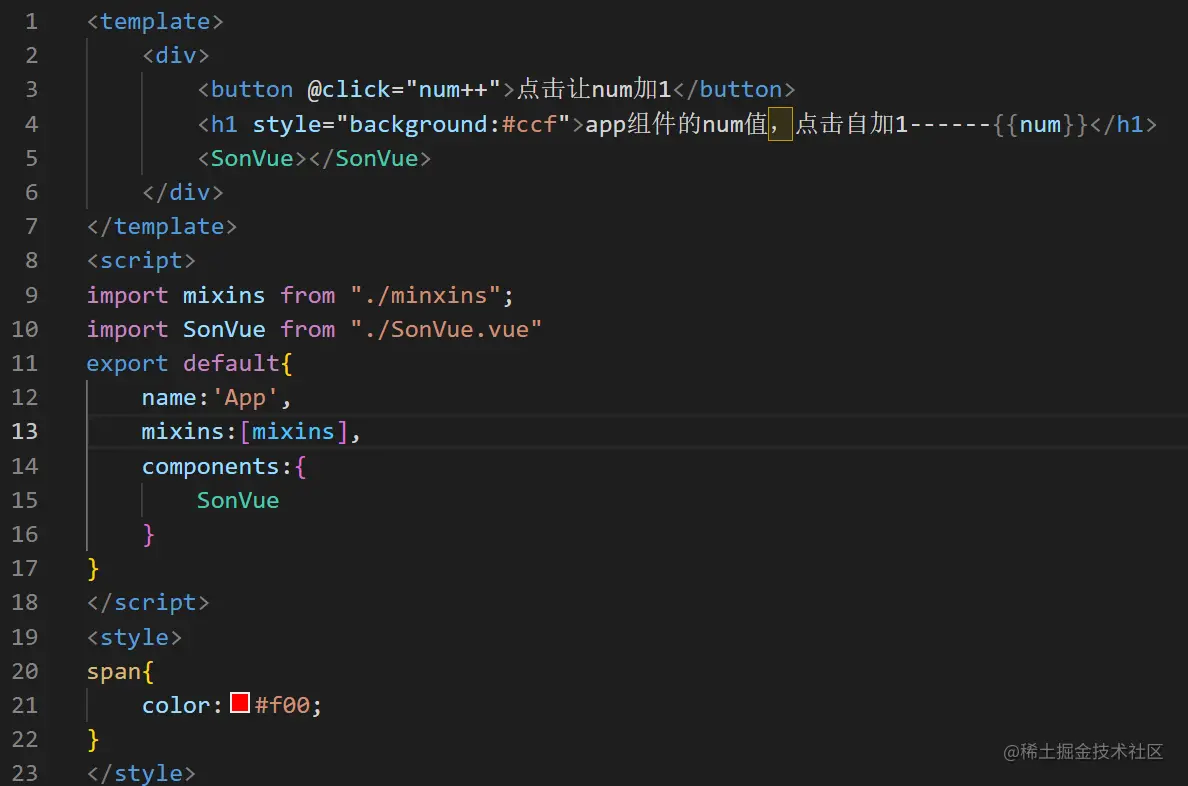The image size is (1188, 786).
Task: Click style="background:#ccf" attribute
Action: 411,124
